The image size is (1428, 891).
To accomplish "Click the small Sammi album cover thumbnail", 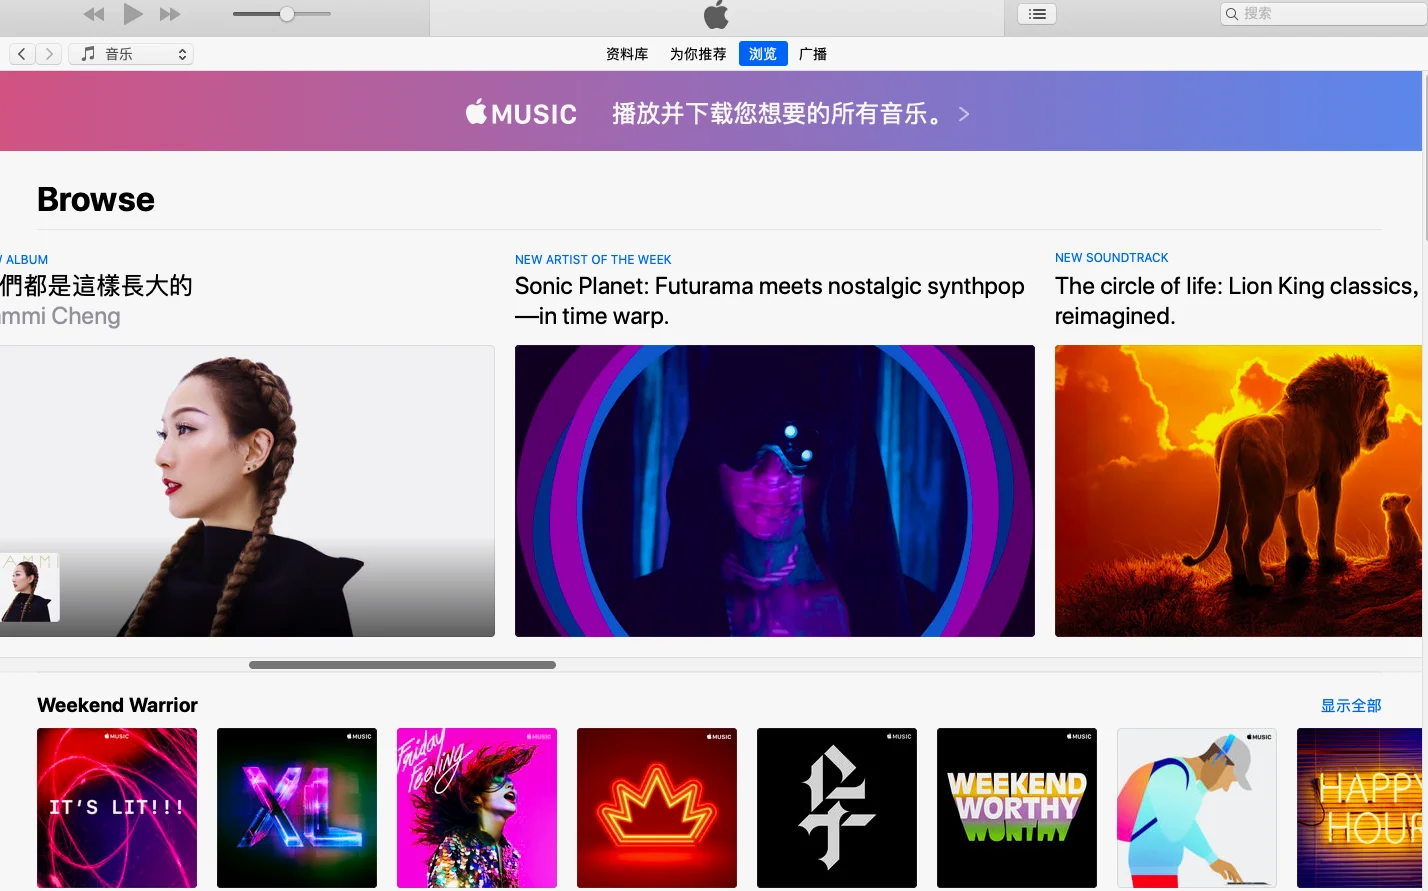I will pos(29,588).
